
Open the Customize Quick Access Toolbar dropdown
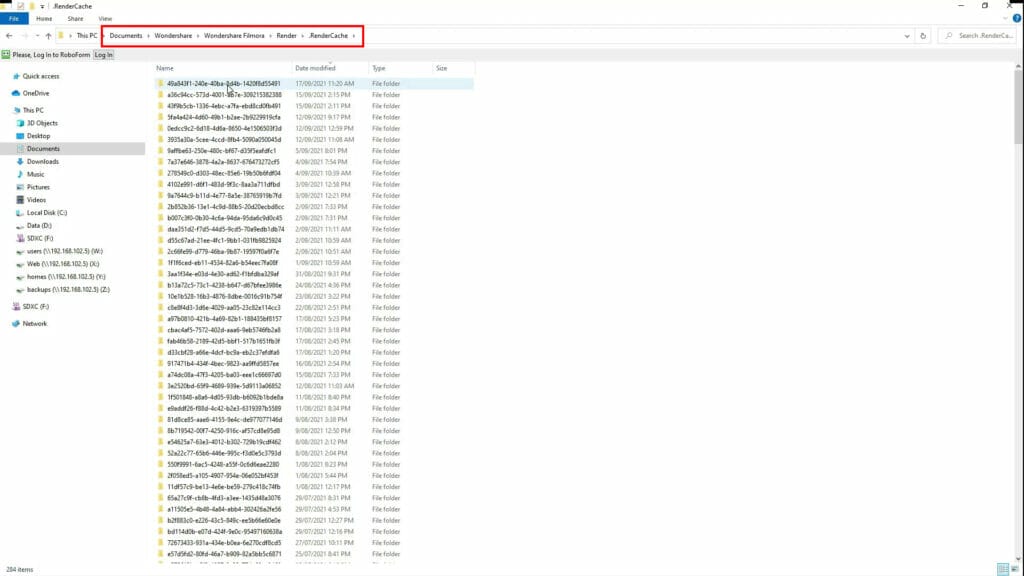42,6
